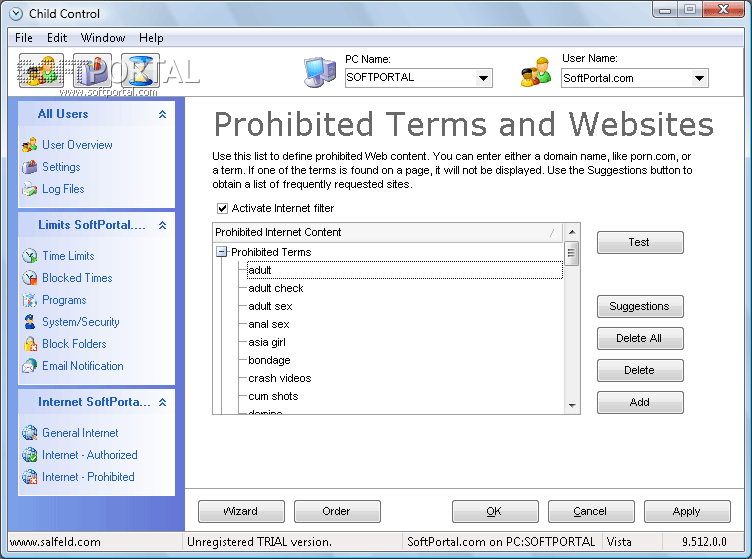Click the User Overview icon

[30, 145]
